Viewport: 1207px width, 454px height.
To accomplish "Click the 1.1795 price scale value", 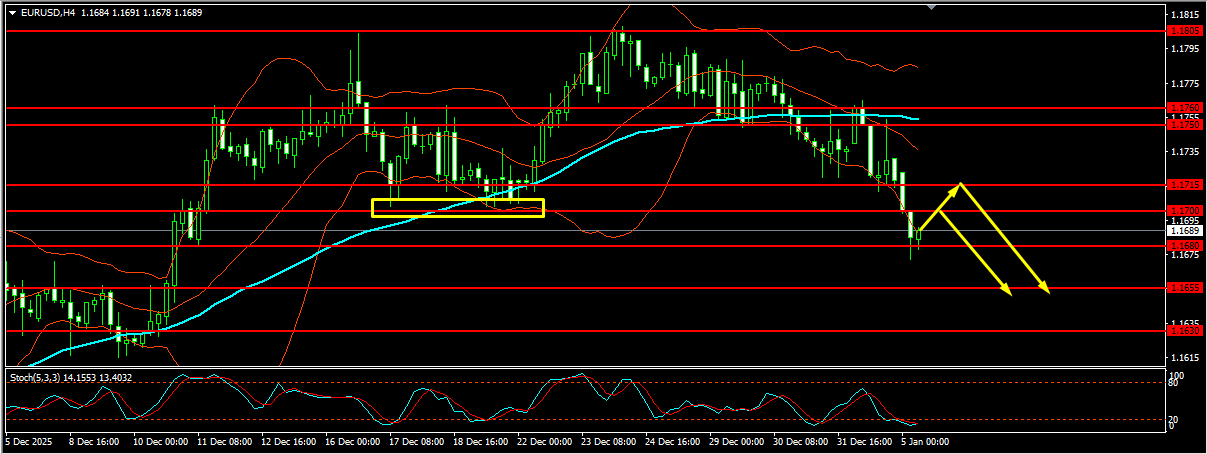I will pyautogui.click(x=1184, y=49).
